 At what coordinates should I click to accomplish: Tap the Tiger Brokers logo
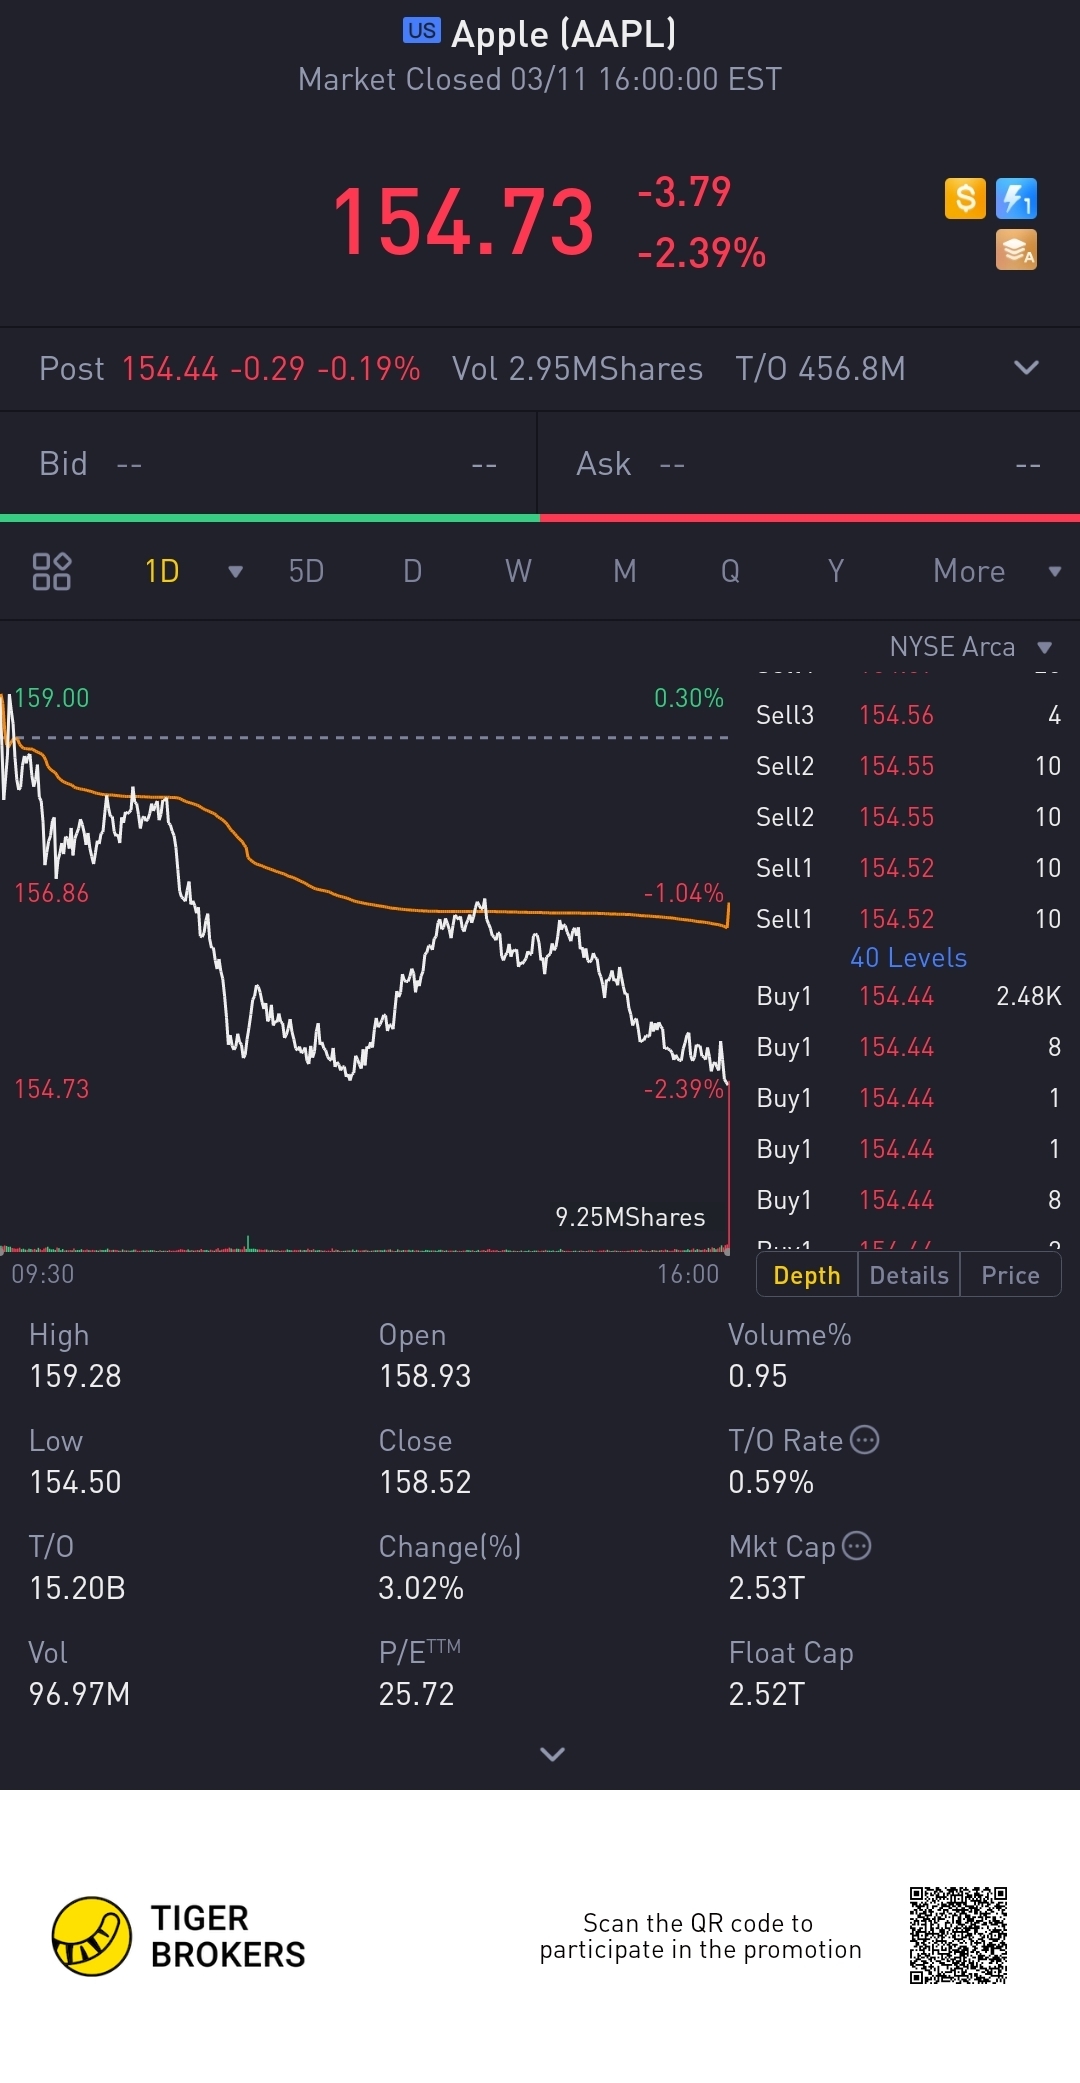[92, 1936]
